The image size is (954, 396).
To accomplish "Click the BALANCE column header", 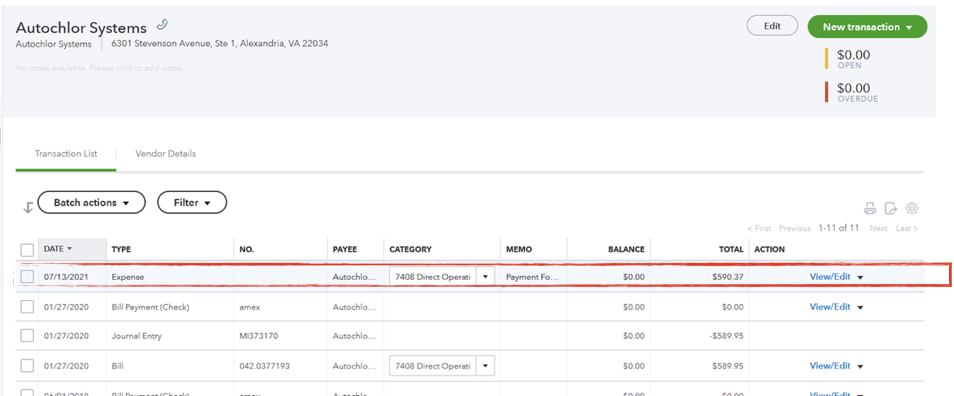I will (x=626, y=249).
